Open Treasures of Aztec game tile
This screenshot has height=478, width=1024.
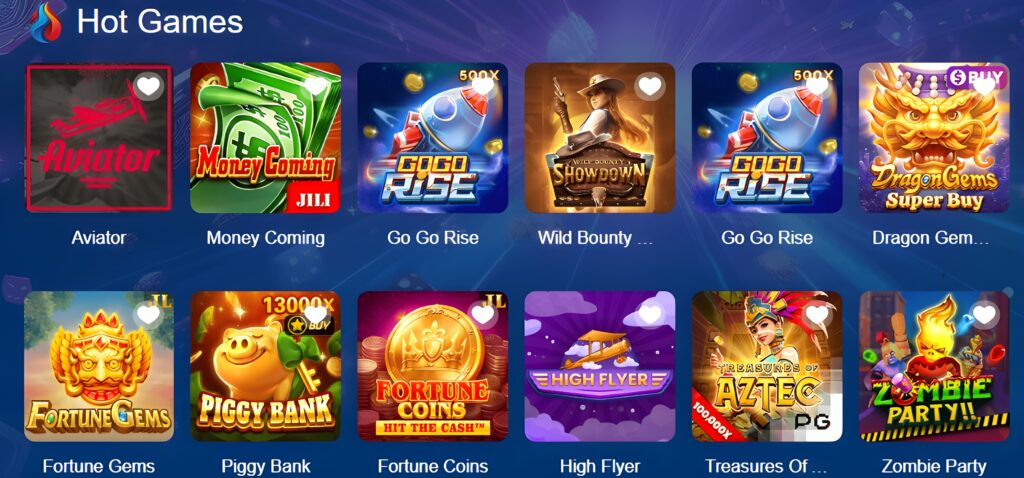(x=767, y=366)
